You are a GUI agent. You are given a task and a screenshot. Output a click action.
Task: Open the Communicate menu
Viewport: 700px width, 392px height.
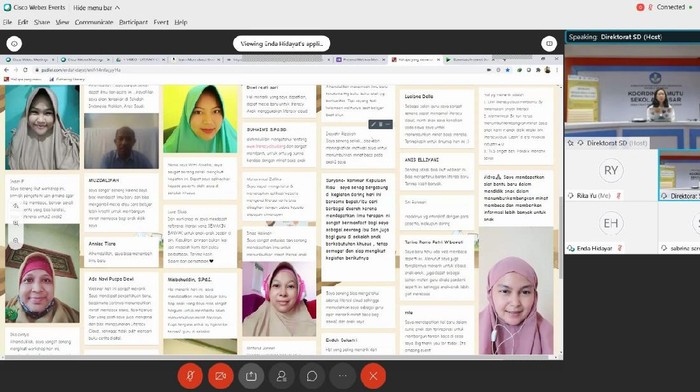pos(94,22)
